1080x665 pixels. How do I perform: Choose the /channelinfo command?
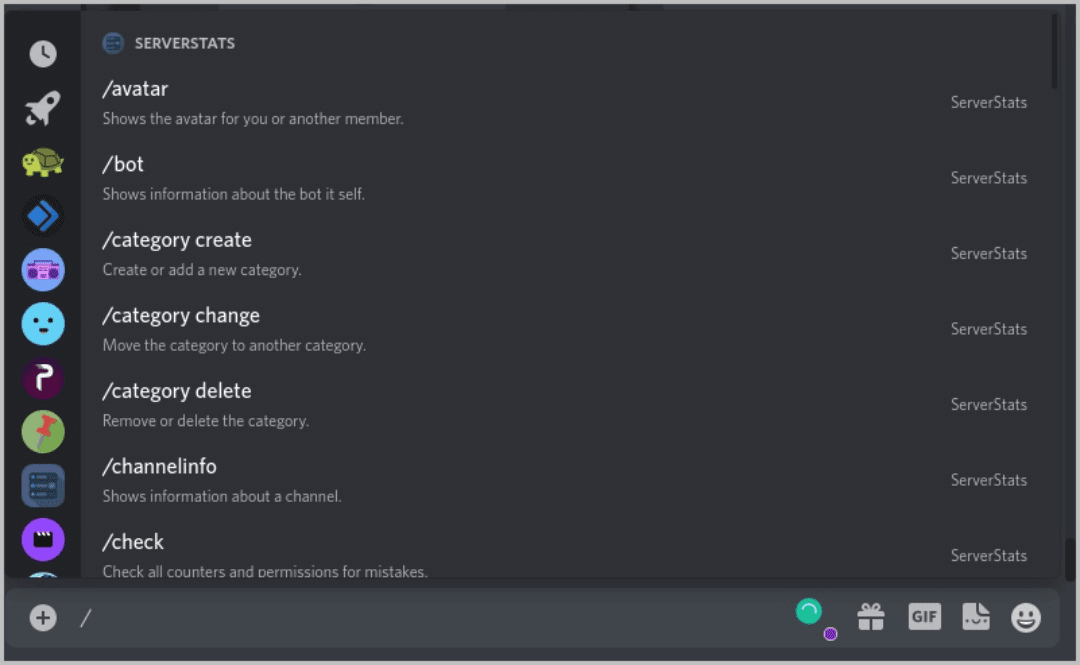(159, 467)
